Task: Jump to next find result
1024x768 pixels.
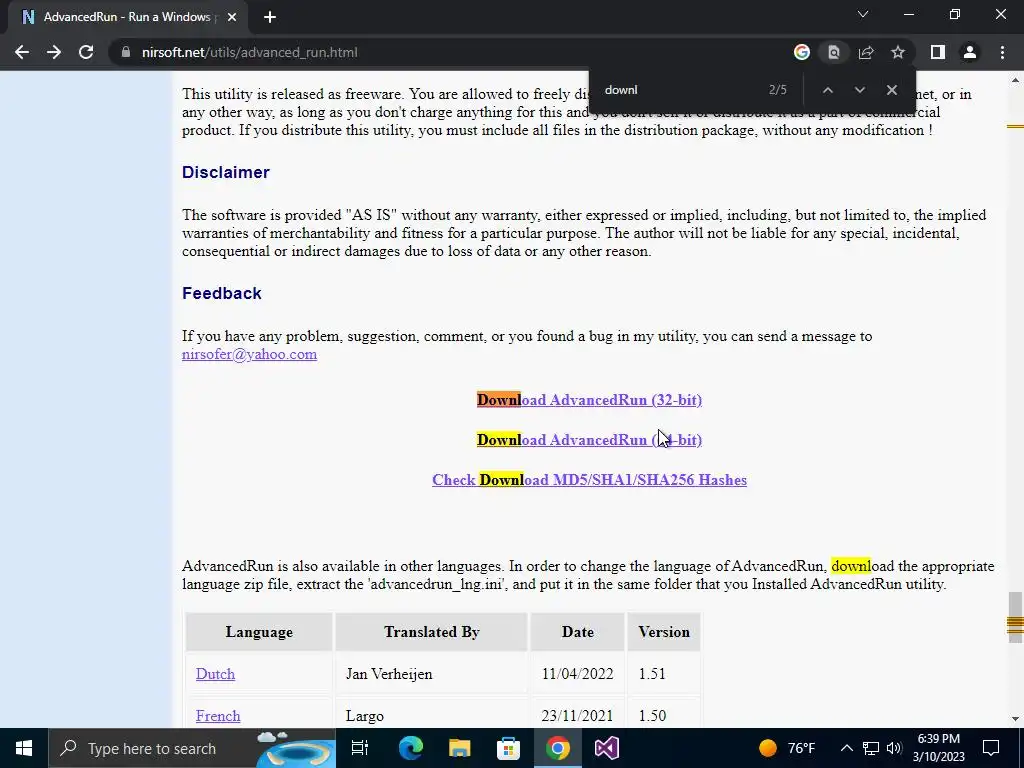Action: (859, 90)
